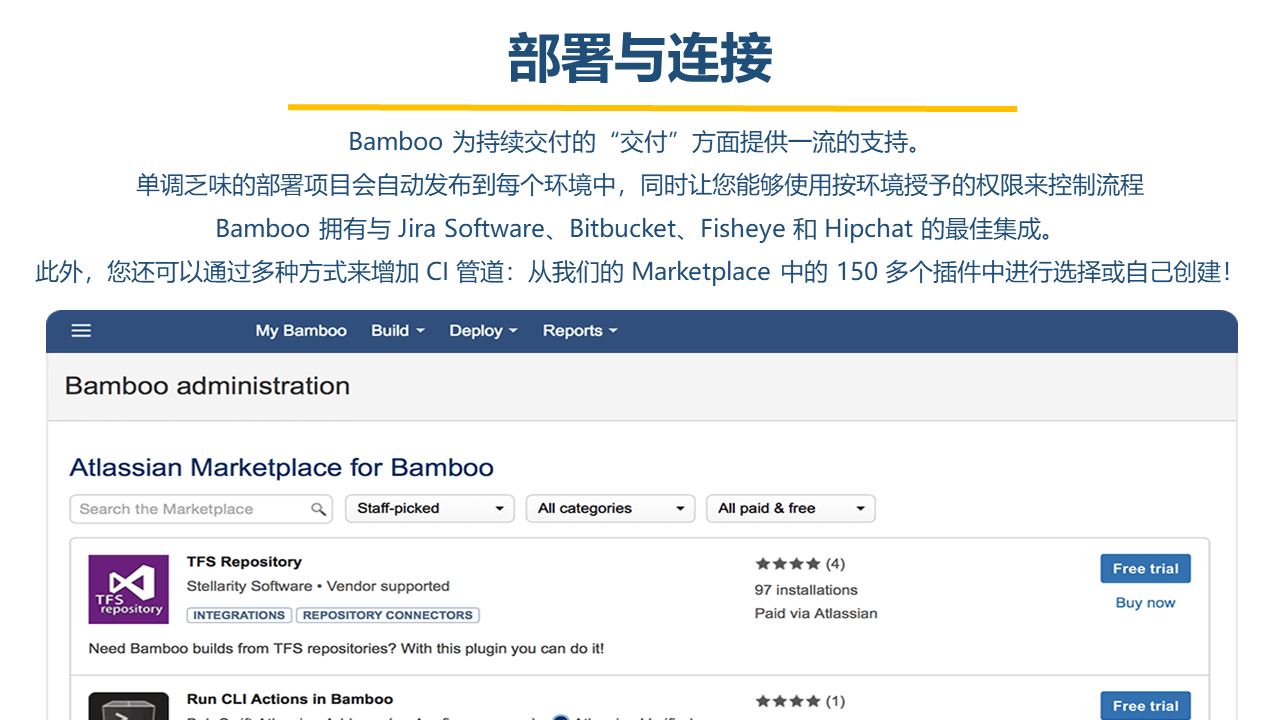The height and width of the screenshot is (720, 1280).
Task: Expand the Deploy menu
Action: click(483, 331)
